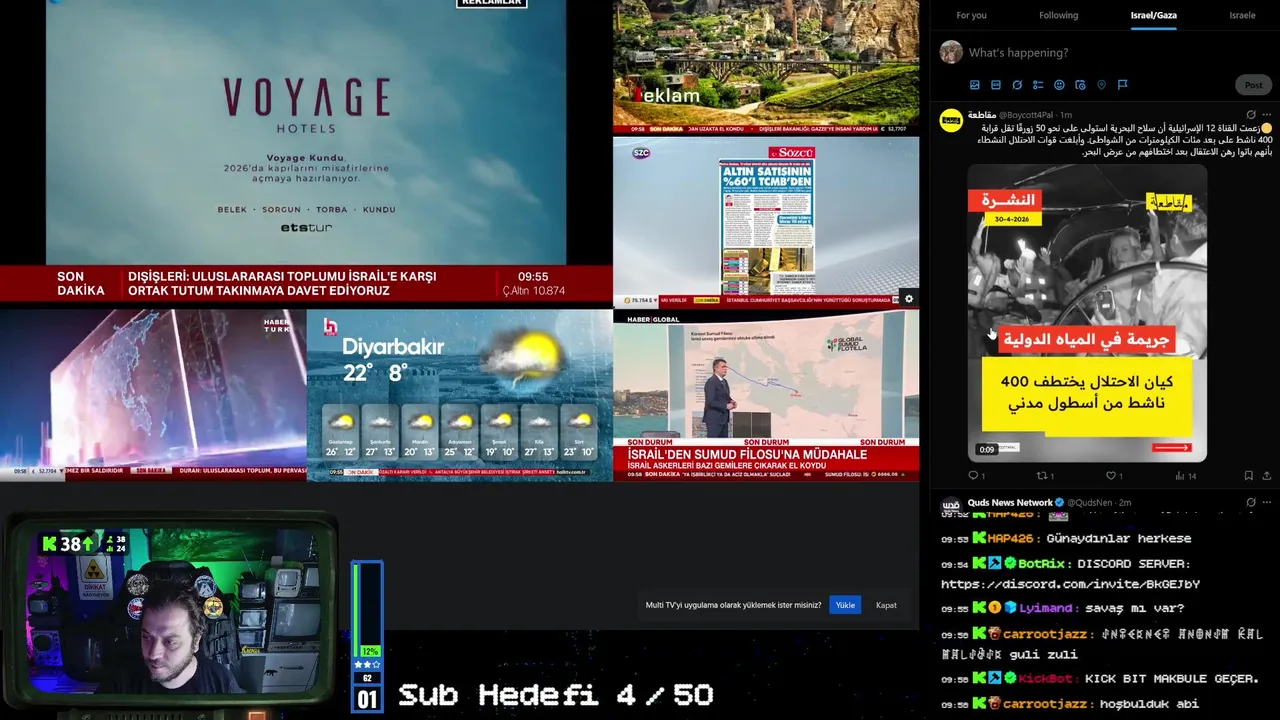Like the Boycott4Pal tweet
Viewport: 1280px width, 720px height.
pyautogui.click(x=1110, y=476)
